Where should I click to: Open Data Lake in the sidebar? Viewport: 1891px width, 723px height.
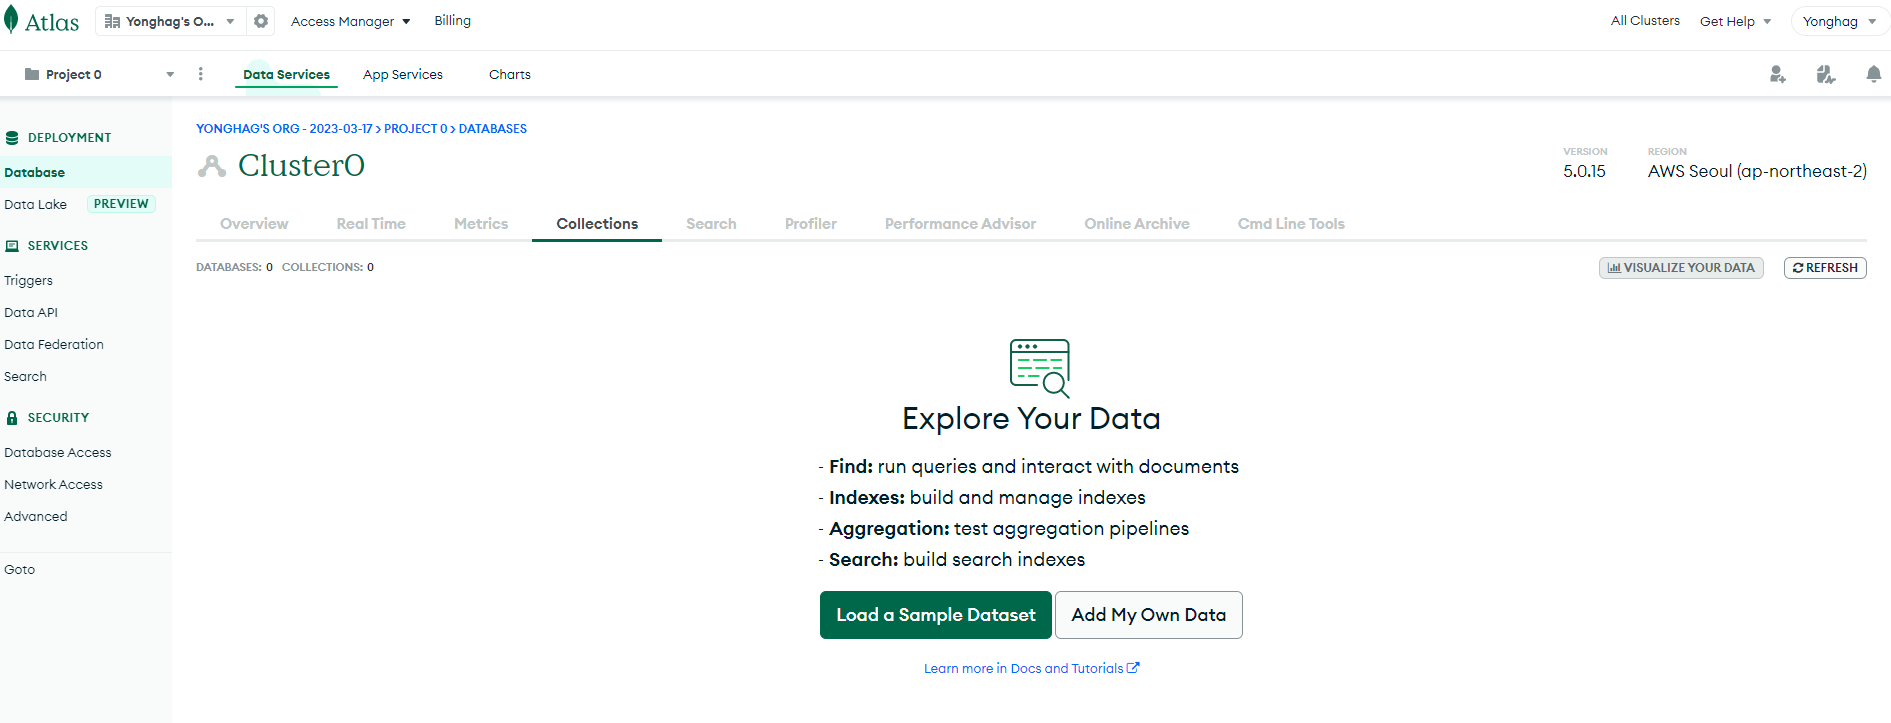pyautogui.click(x=35, y=204)
